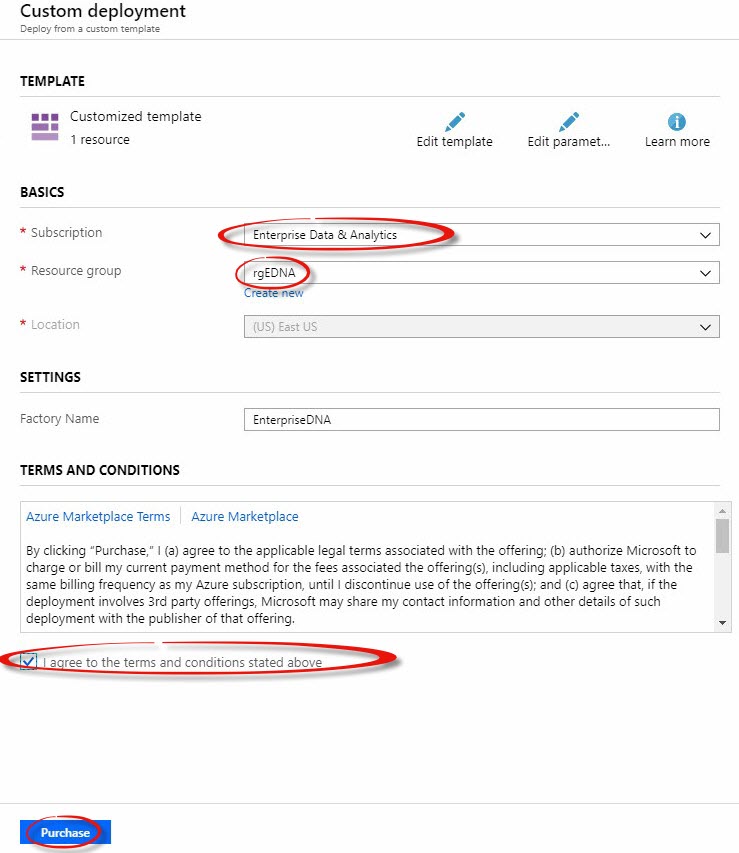Click the terms scrollbar down arrow

pos(722,623)
